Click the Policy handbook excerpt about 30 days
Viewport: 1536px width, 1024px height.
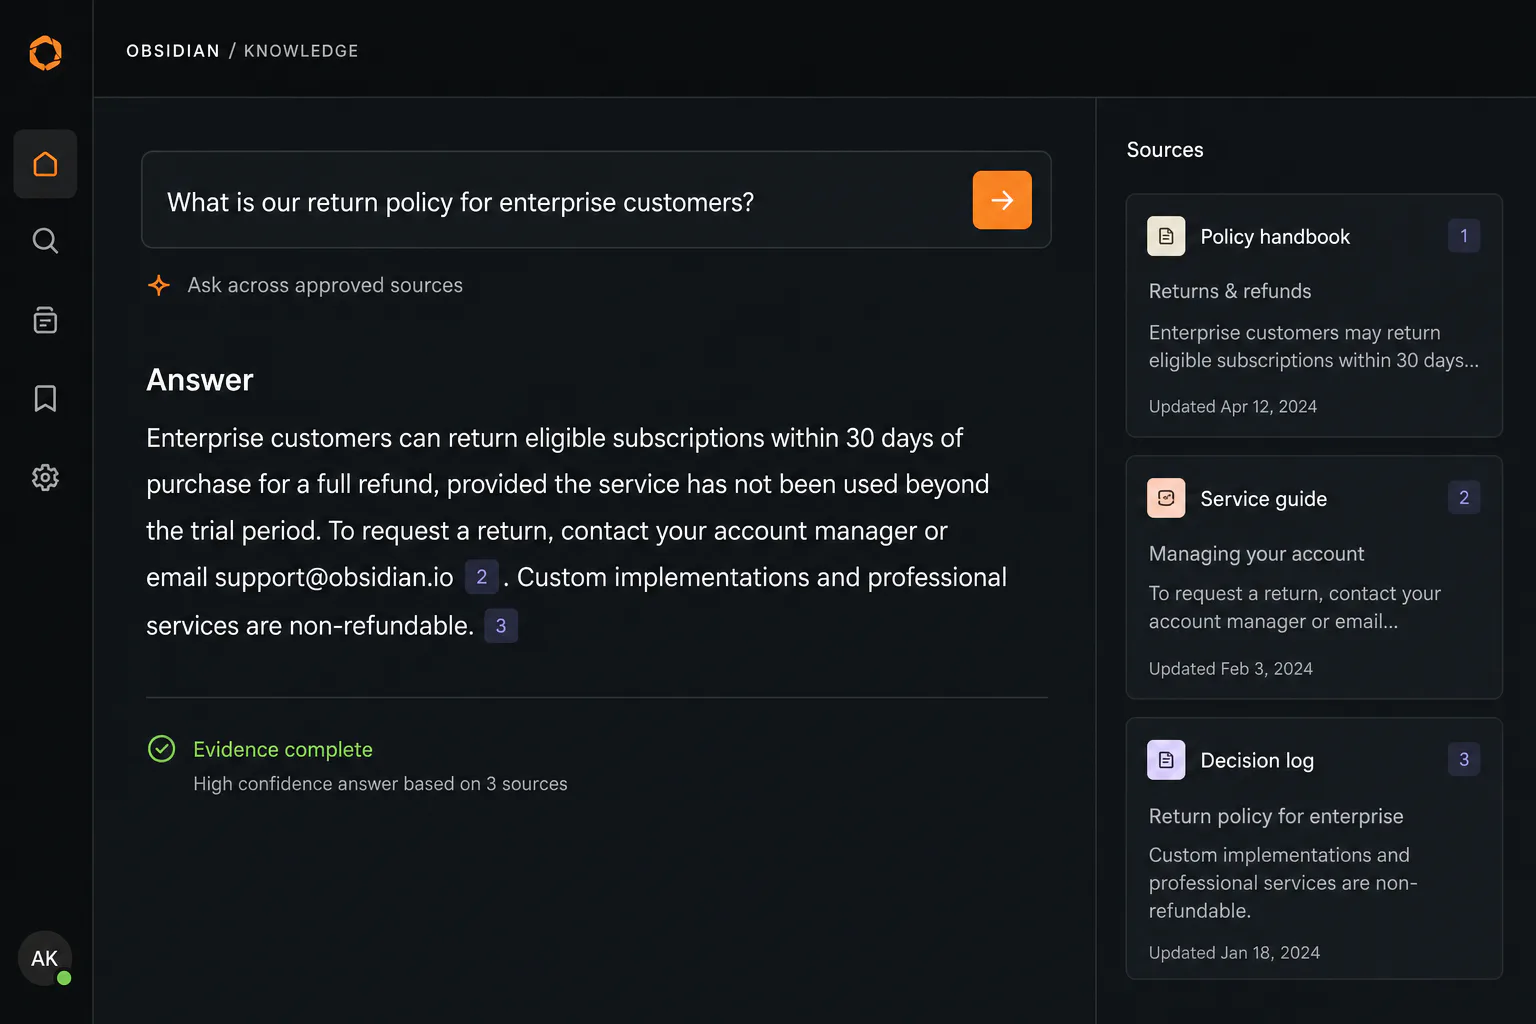(x=1314, y=346)
